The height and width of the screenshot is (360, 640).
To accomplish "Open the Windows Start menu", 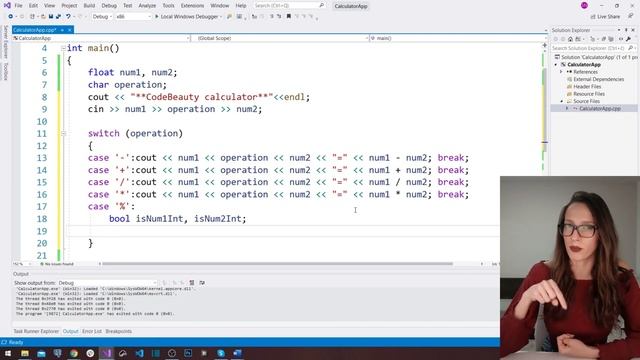I will [x=8, y=353].
